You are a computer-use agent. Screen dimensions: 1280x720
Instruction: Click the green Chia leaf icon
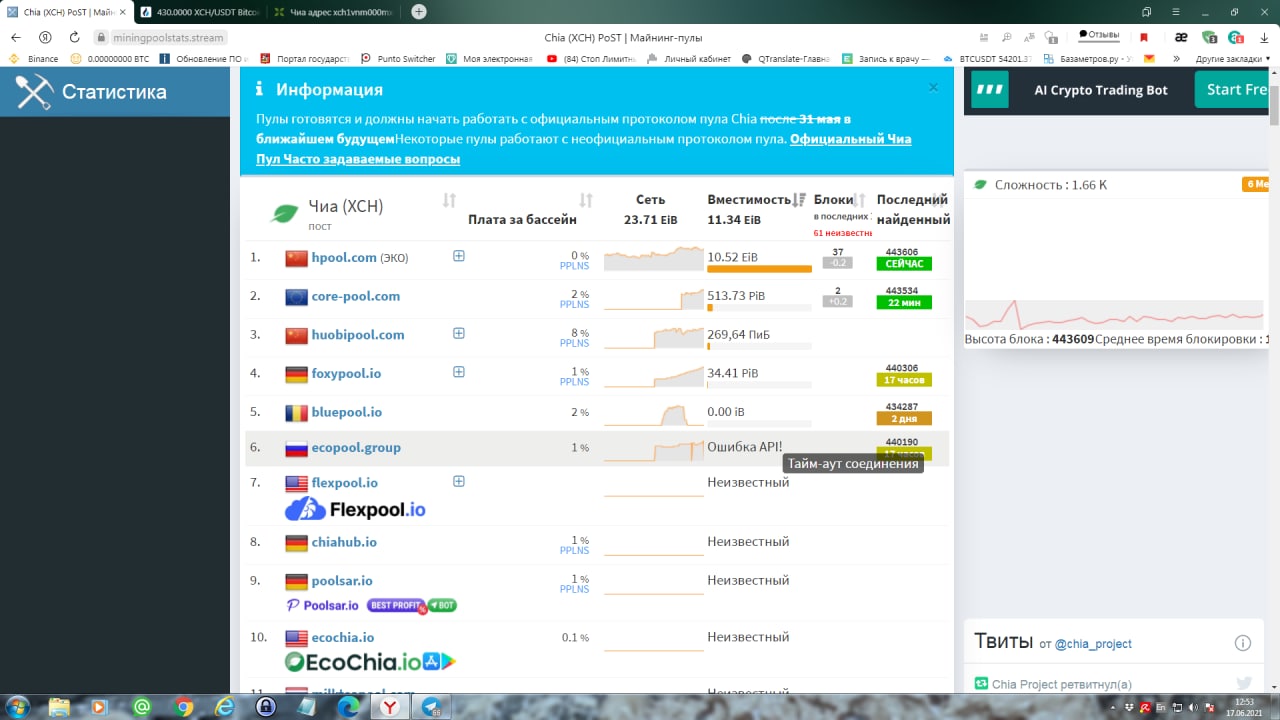tap(285, 213)
